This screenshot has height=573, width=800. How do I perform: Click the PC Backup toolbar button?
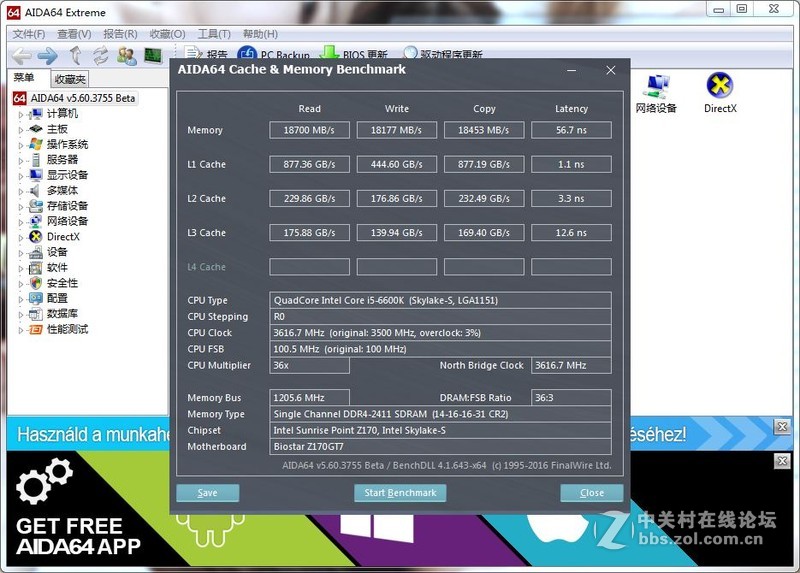274,54
